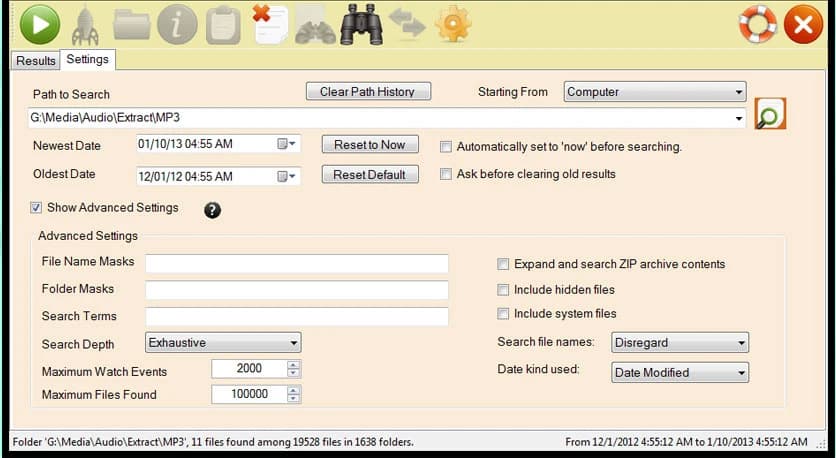The image size is (836, 458).
Task: Click the rocket launch toolbar icon
Action: point(85,26)
